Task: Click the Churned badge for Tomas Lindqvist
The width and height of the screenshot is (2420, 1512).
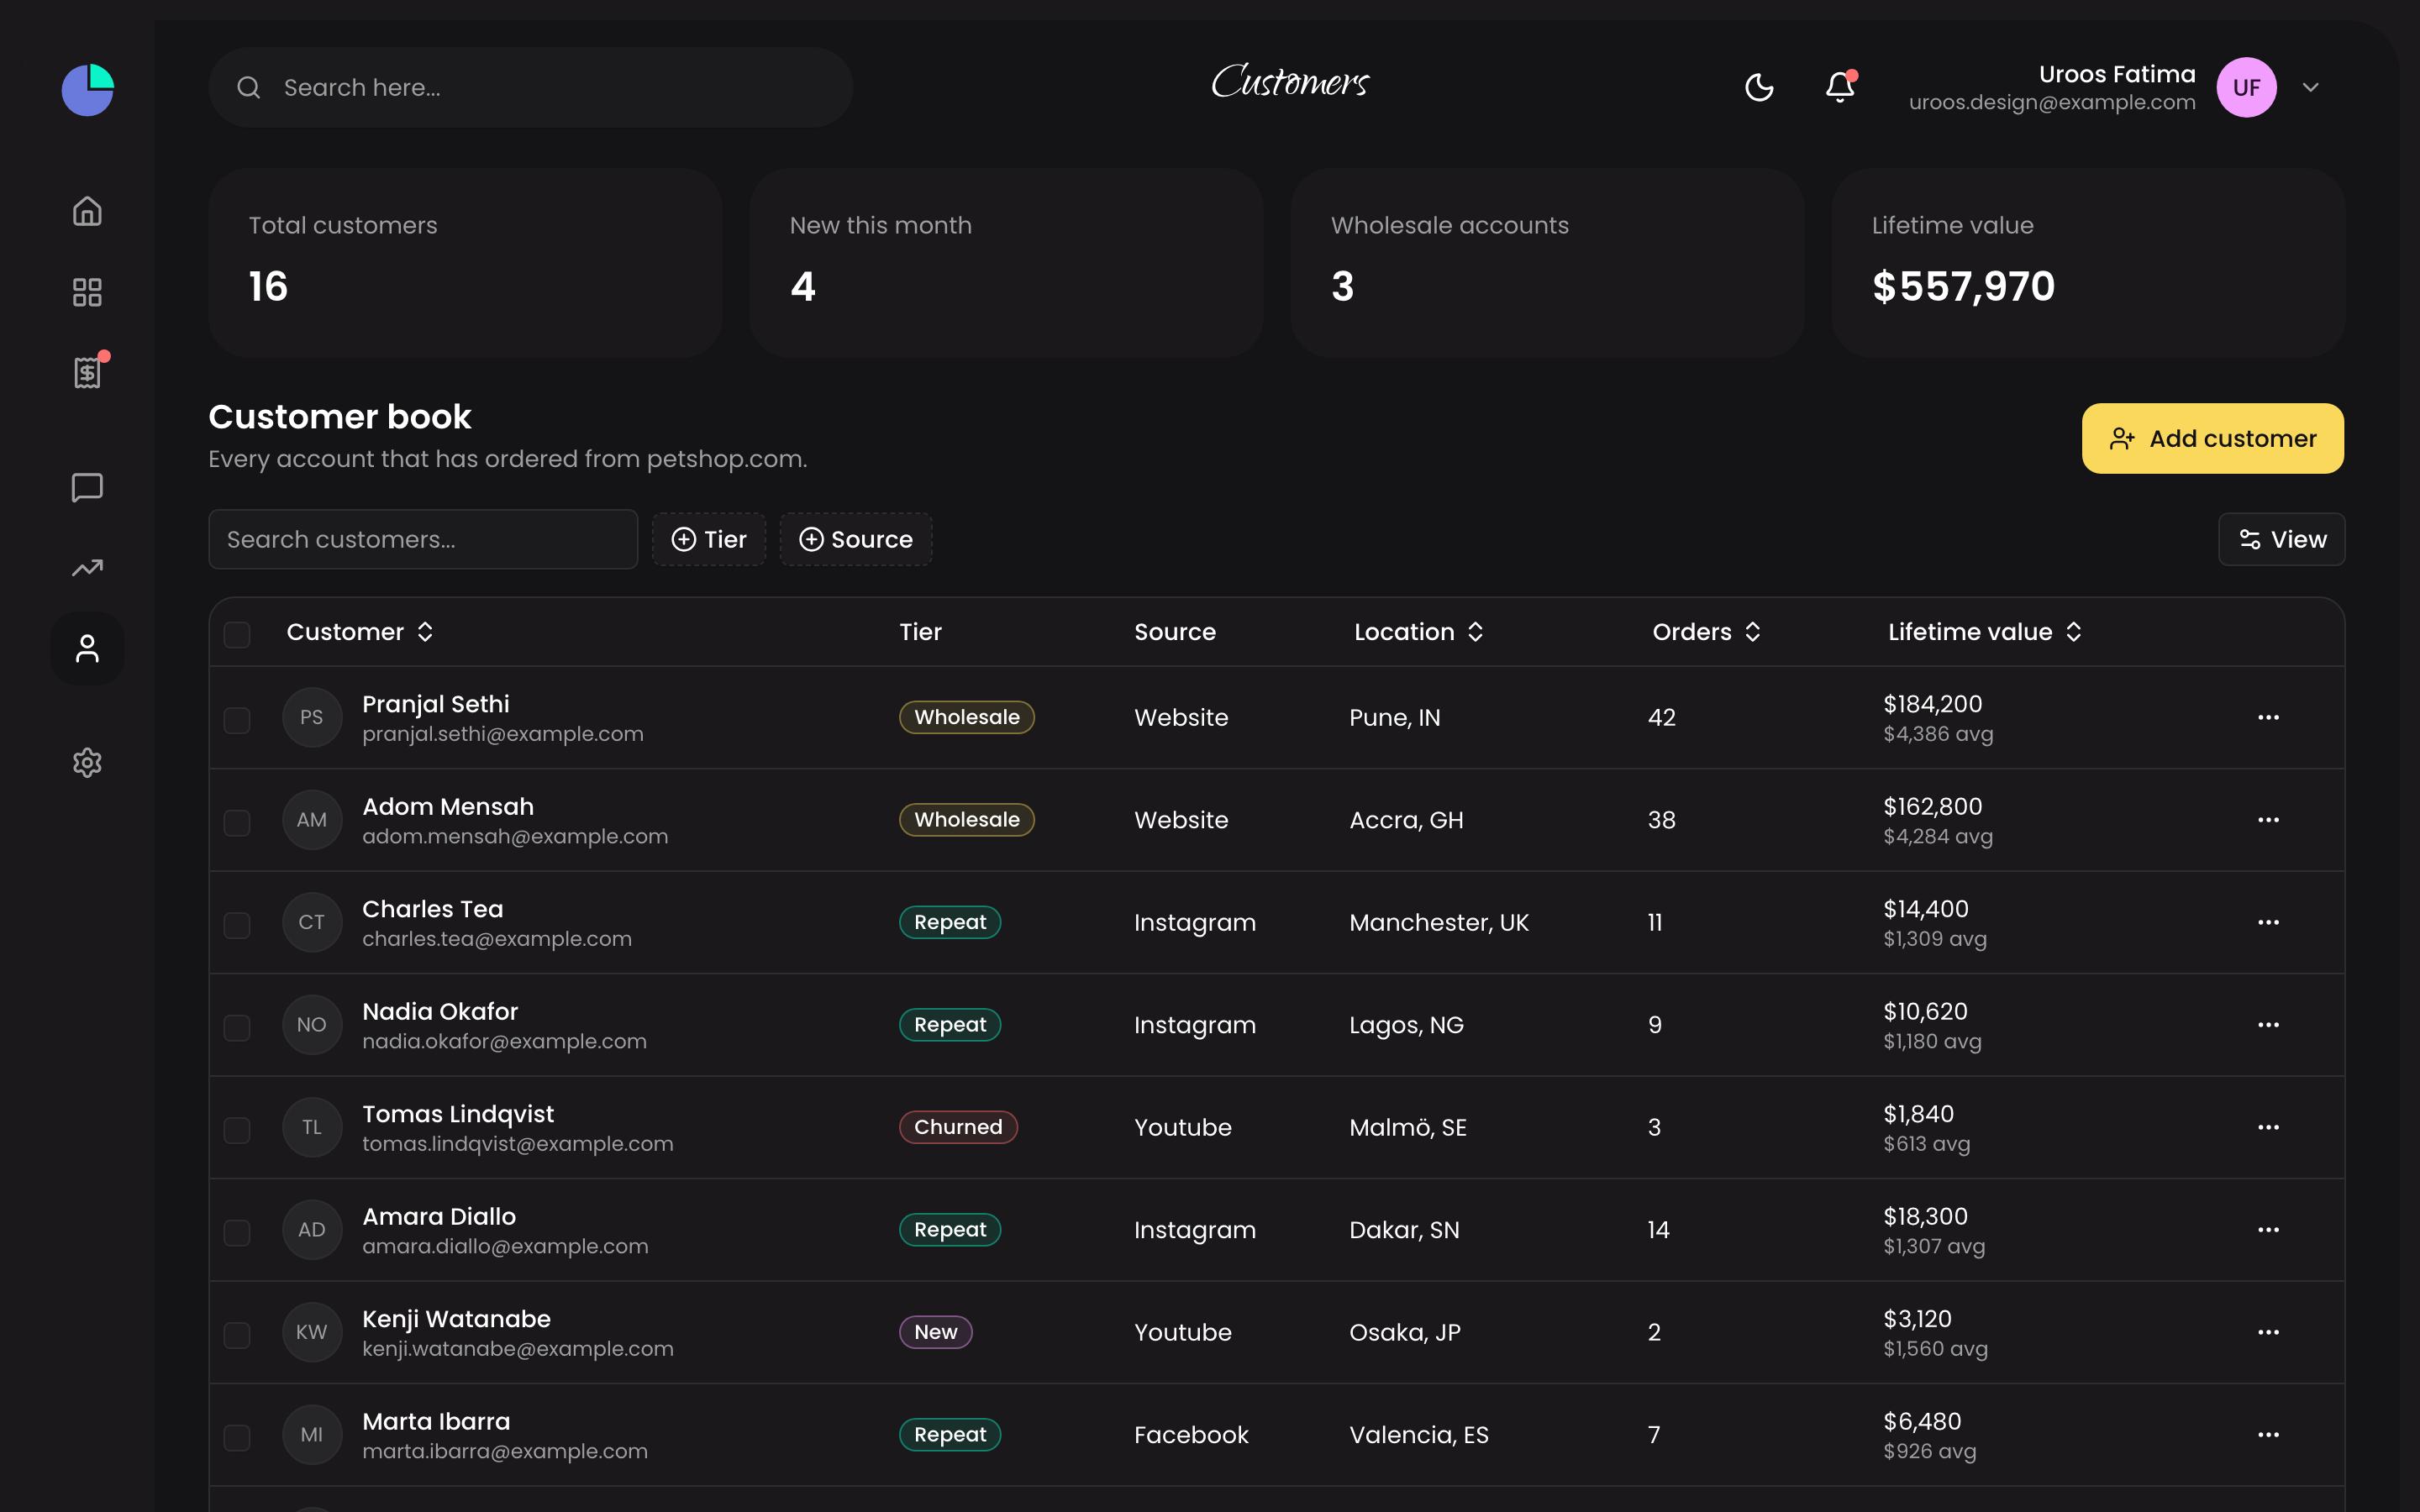Action: [x=958, y=1127]
